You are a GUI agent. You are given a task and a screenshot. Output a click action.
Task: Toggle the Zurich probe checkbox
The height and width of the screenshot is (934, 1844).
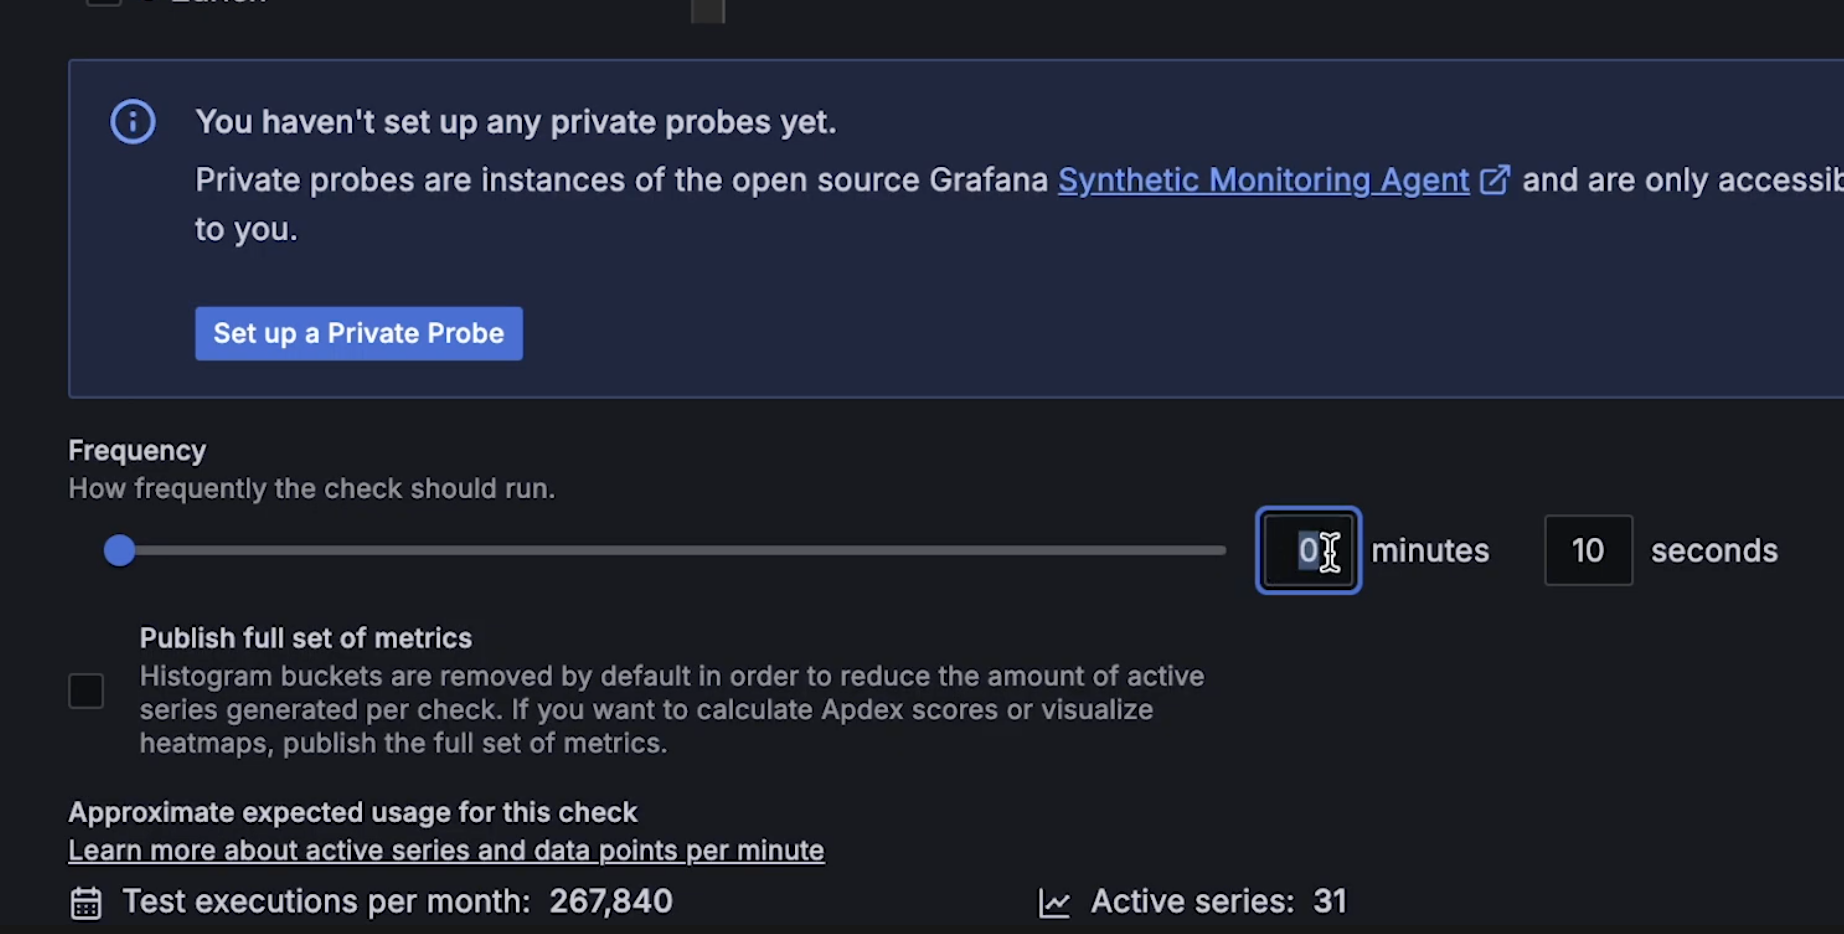tap(103, 5)
